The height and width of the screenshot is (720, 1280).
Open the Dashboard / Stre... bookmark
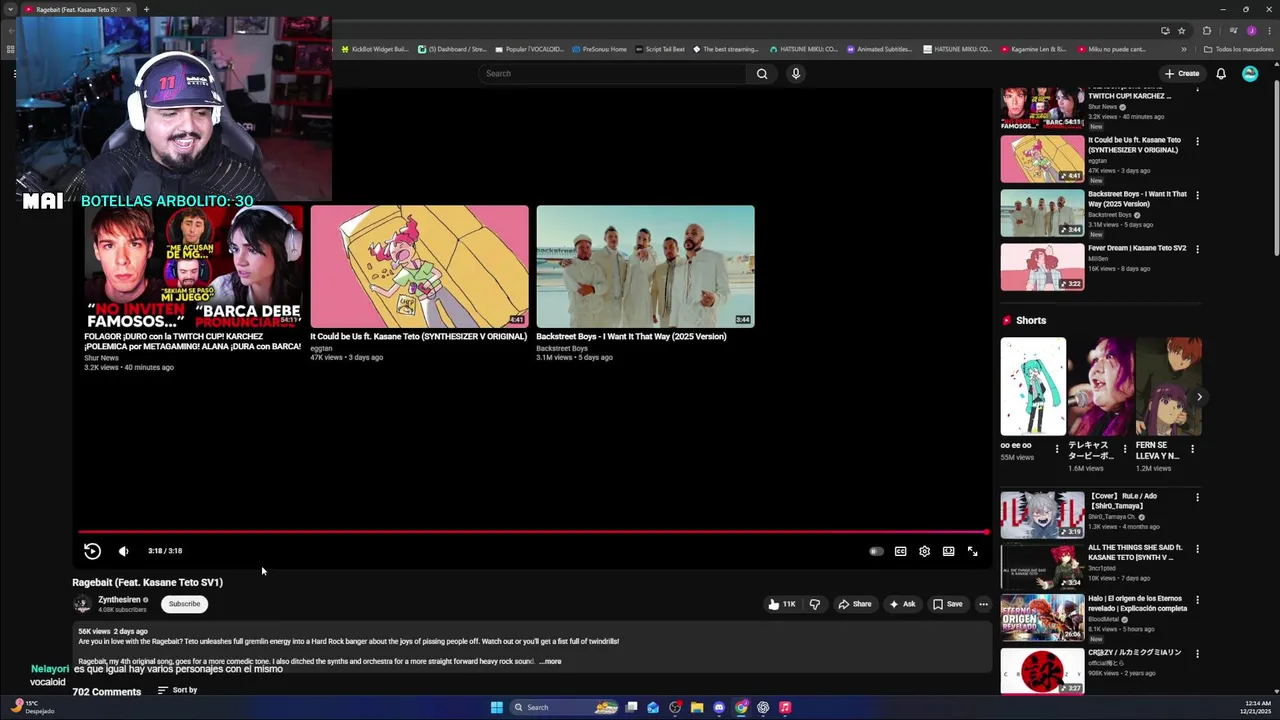tap(453, 49)
